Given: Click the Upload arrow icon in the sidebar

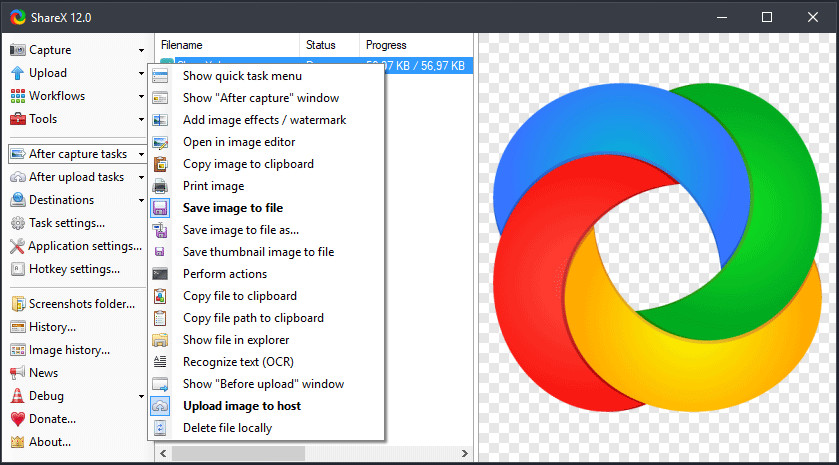Looking at the screenshot, I should click(18, 73).
